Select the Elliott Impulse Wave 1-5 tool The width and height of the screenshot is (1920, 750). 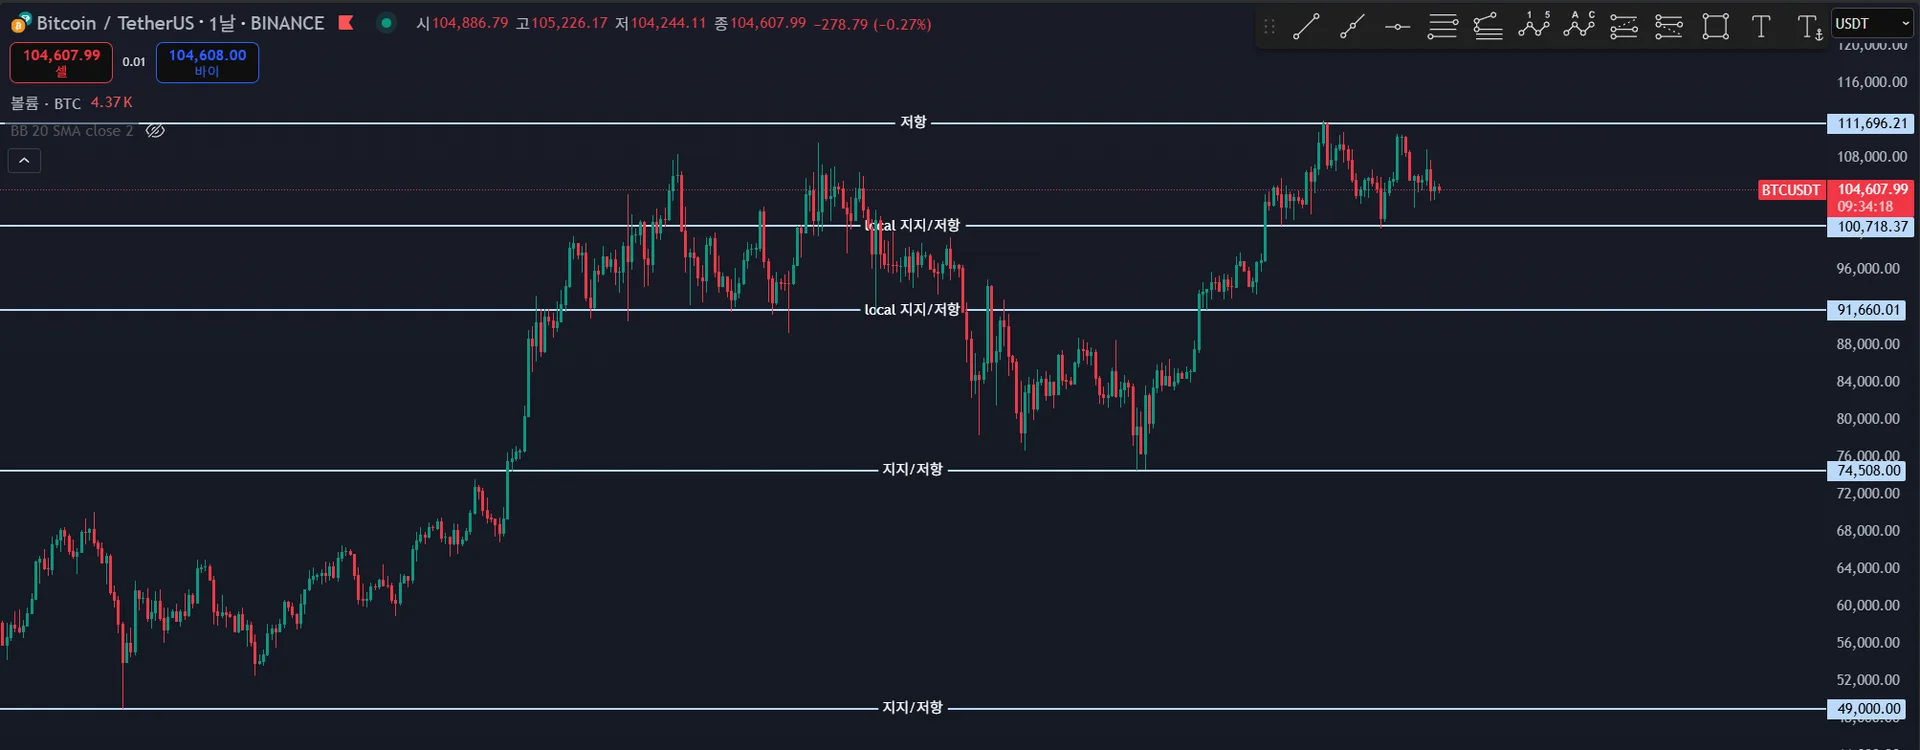coord(1534,25)
